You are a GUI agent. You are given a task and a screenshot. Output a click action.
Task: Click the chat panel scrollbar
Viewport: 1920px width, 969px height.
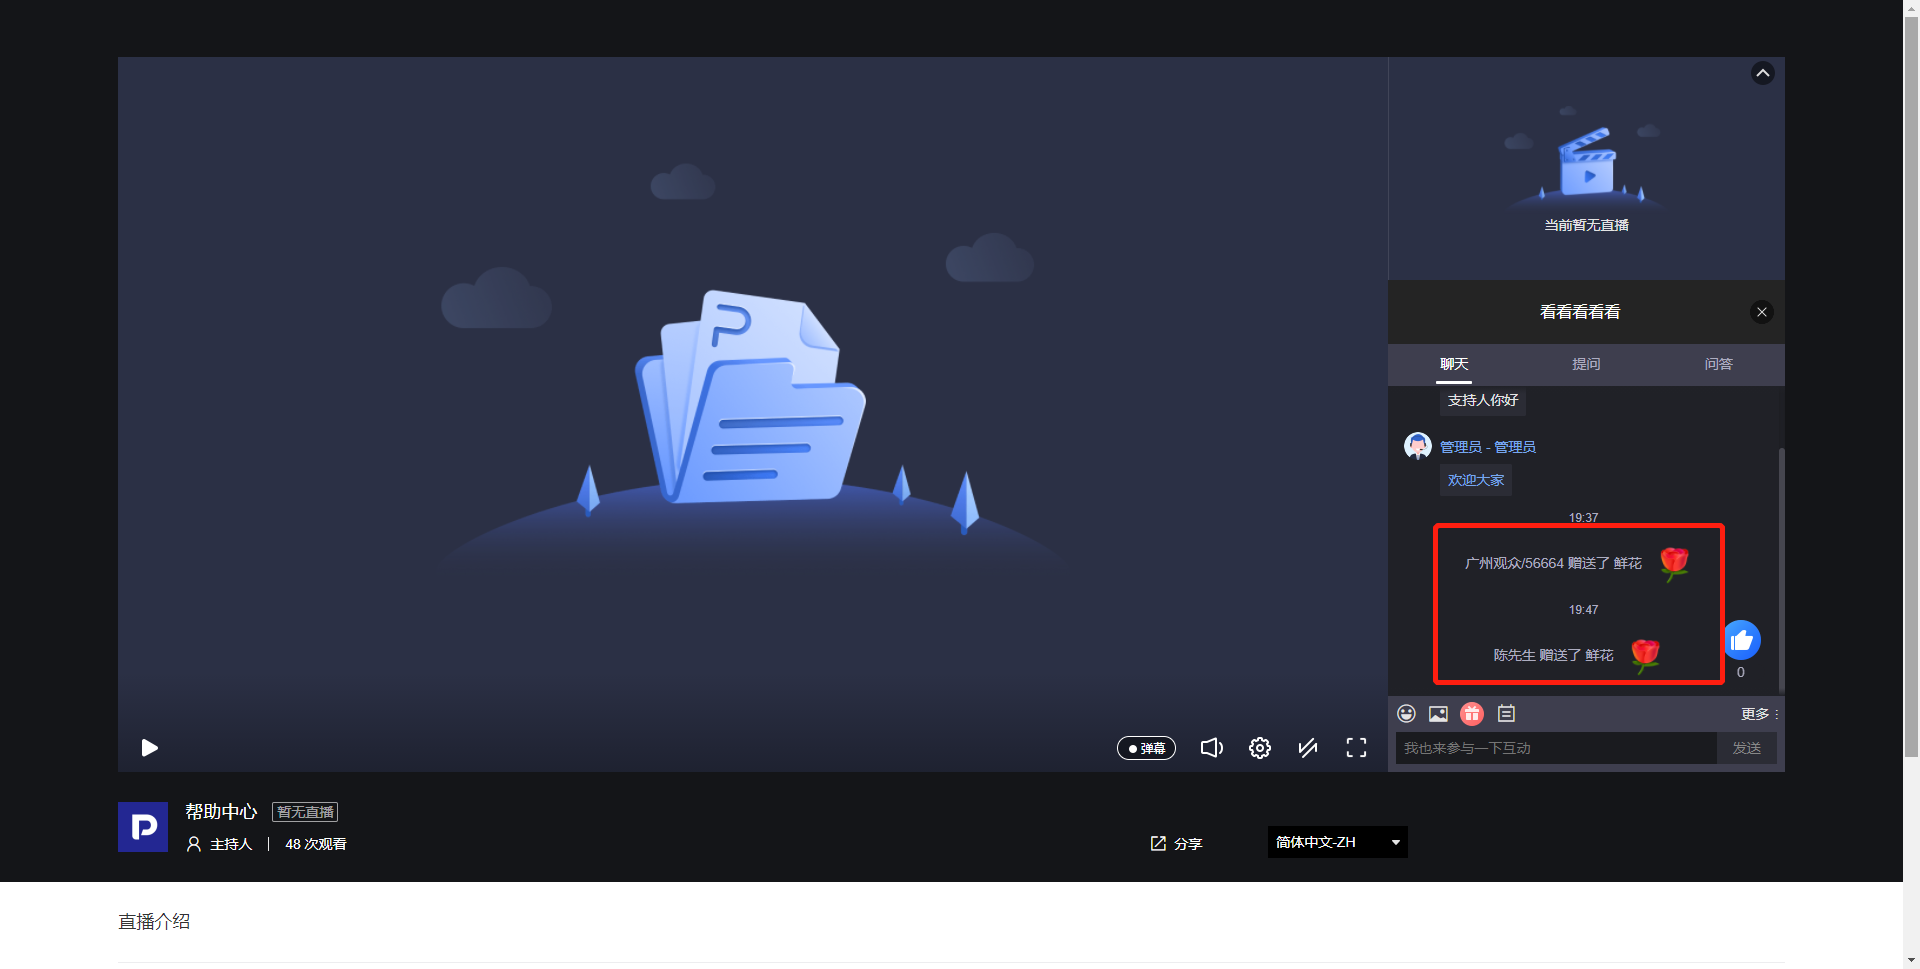tap(1781, 570)
